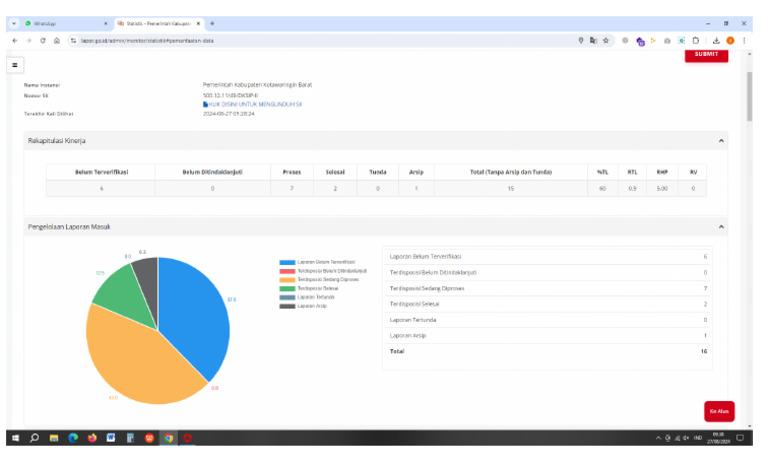Viewport: 768px width, 466px height.
Task: Open the orange Chrome profile avatar
Action: (730, 41)
